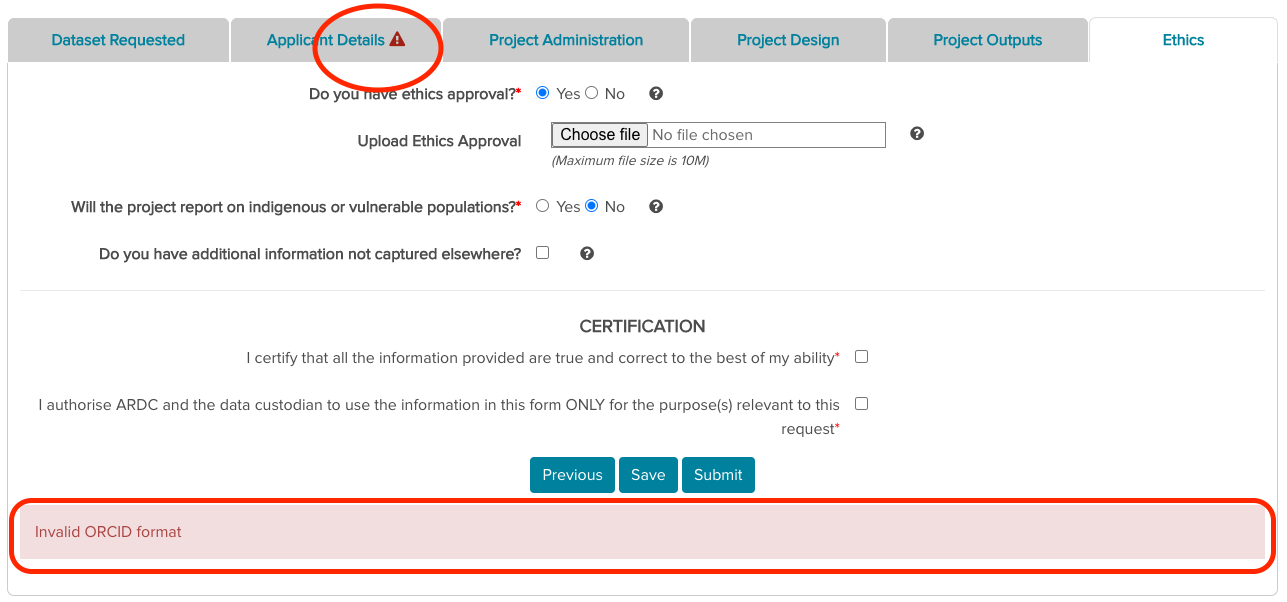Save the form with Save button
The height and width of the screenshot is (602, 1287).
[648, 475]
